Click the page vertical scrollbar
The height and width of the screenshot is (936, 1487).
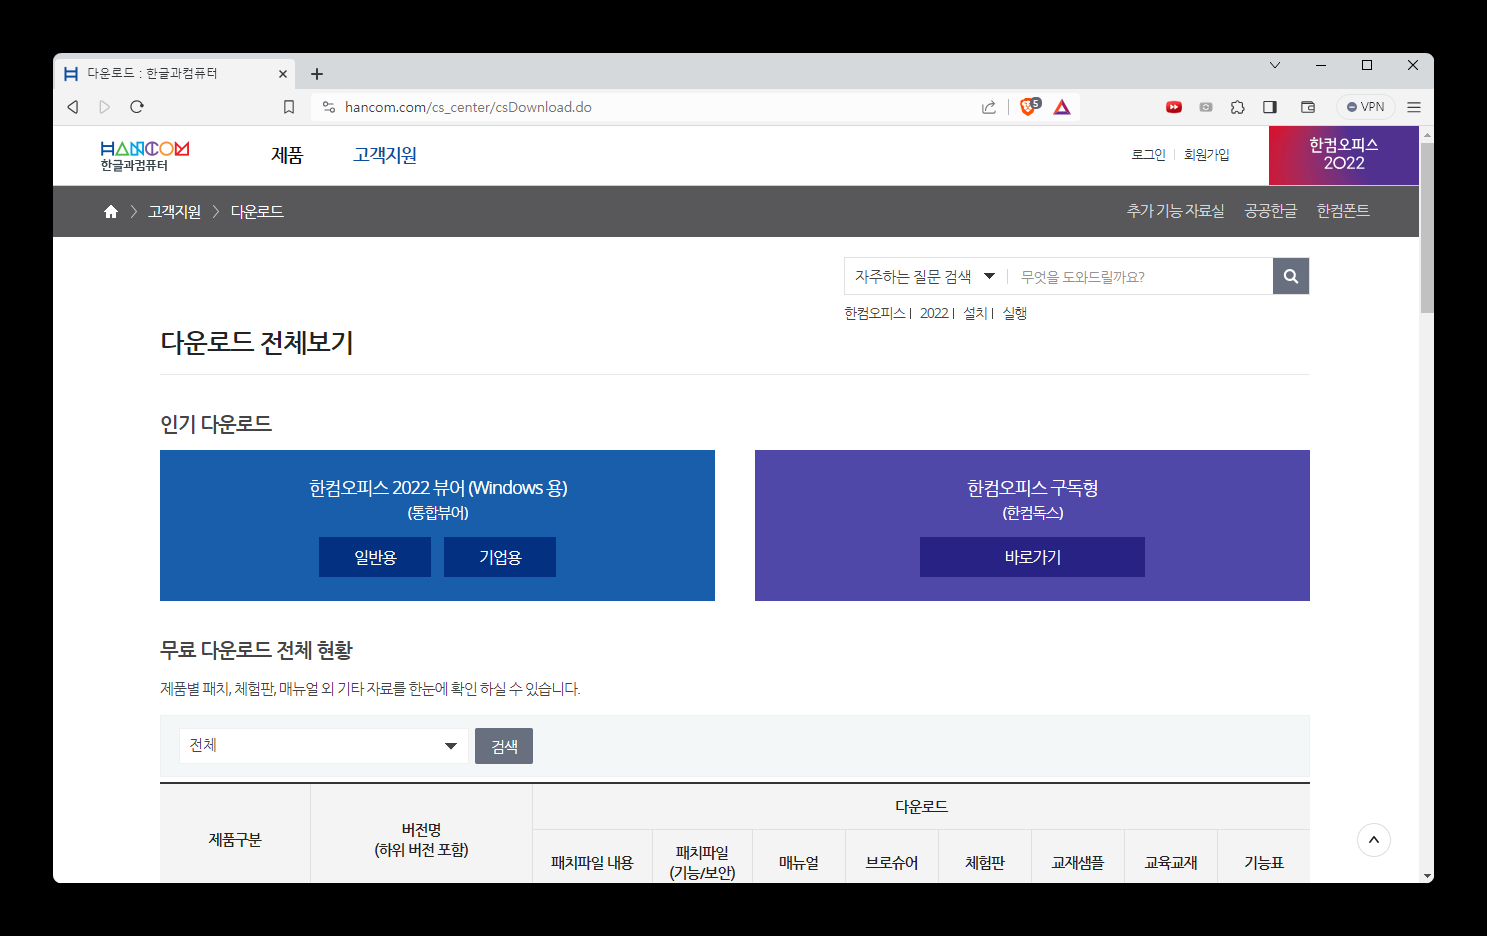(x=1427, y=228)
